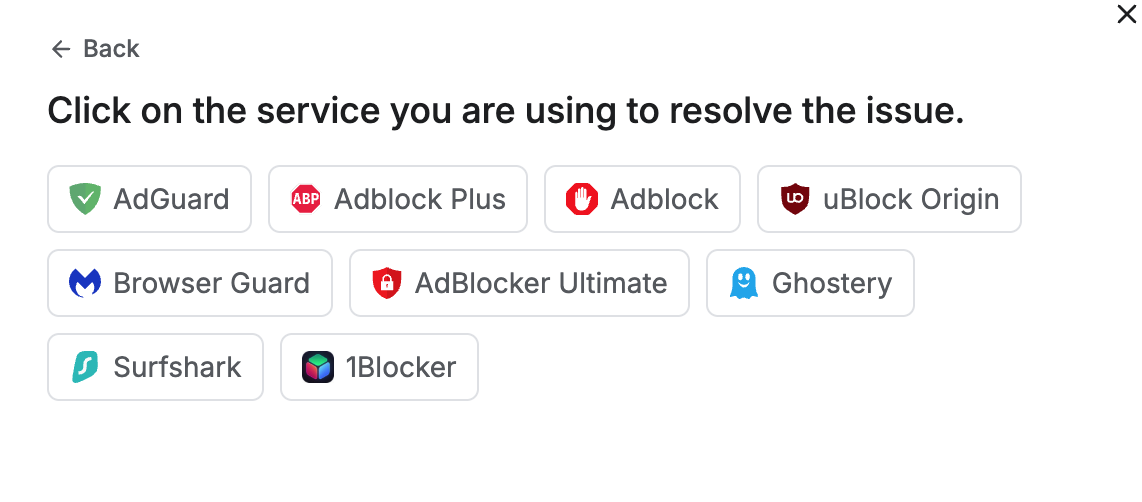This screenshot has height=502, width=1142.
Task: Click the red ABP stop-sign icon
Action: pos(305,199)
